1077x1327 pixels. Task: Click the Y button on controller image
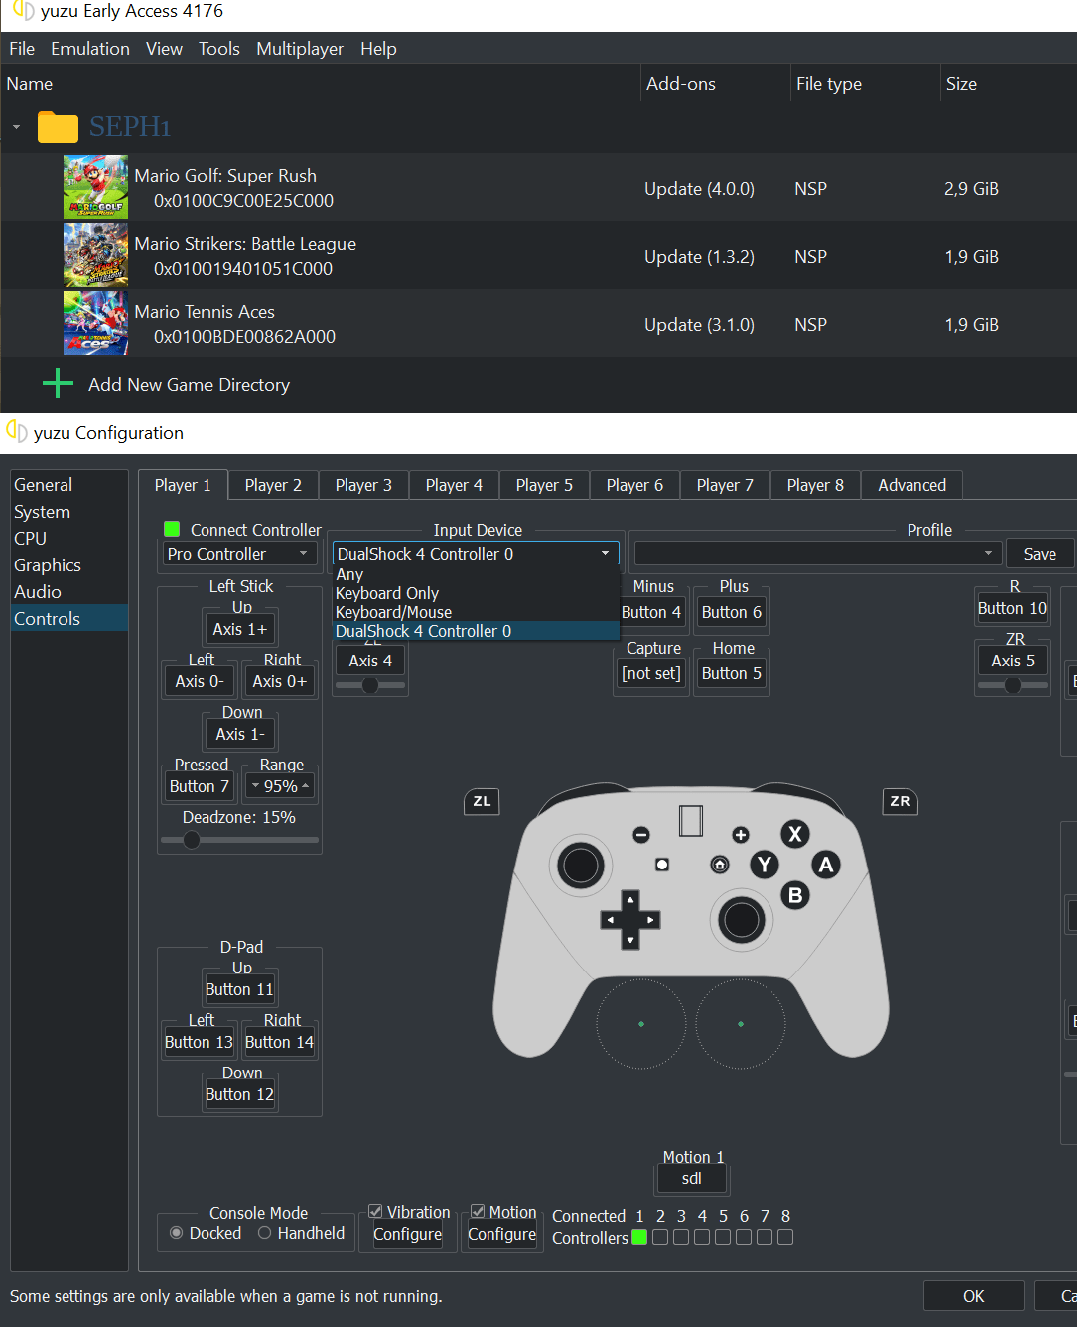tap(765, 865)
